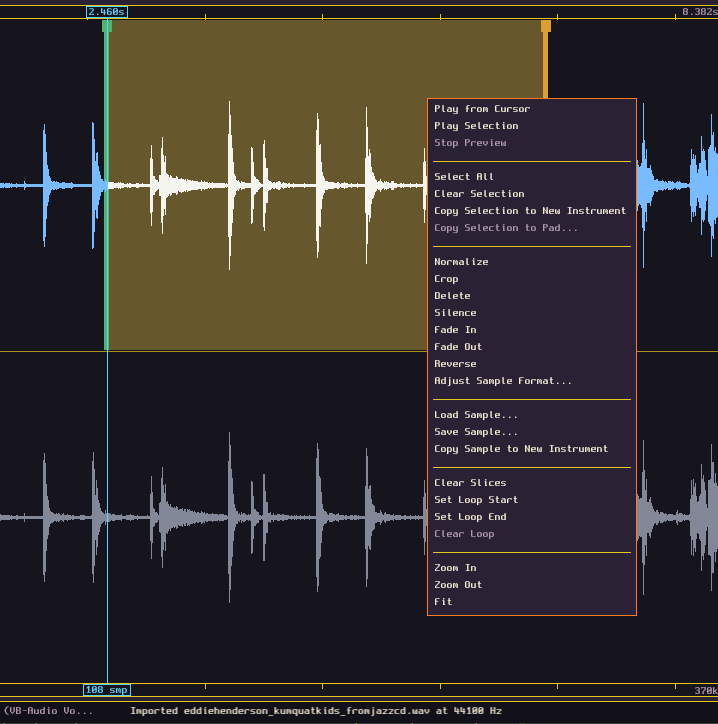Click the VB-Audio Vo... output device label
The image size is (718, 724).
pos(48,711)
